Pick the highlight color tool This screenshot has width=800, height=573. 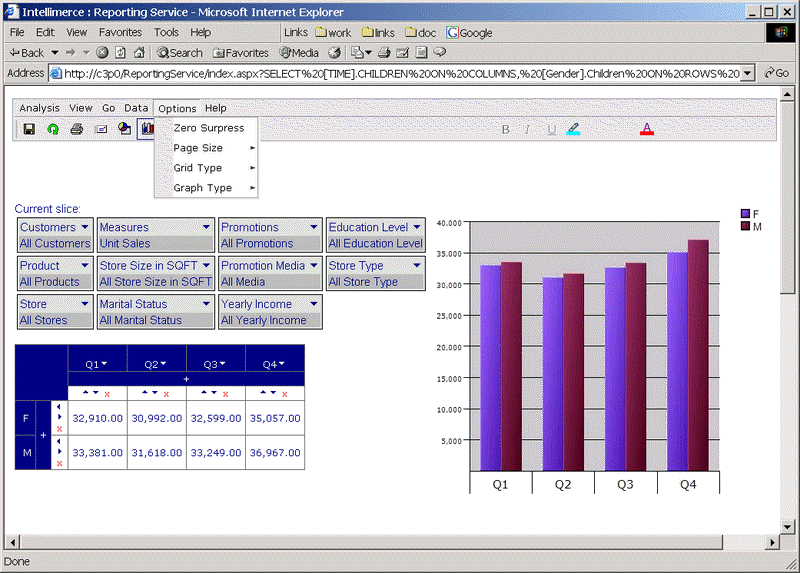(x=573, y=129)
